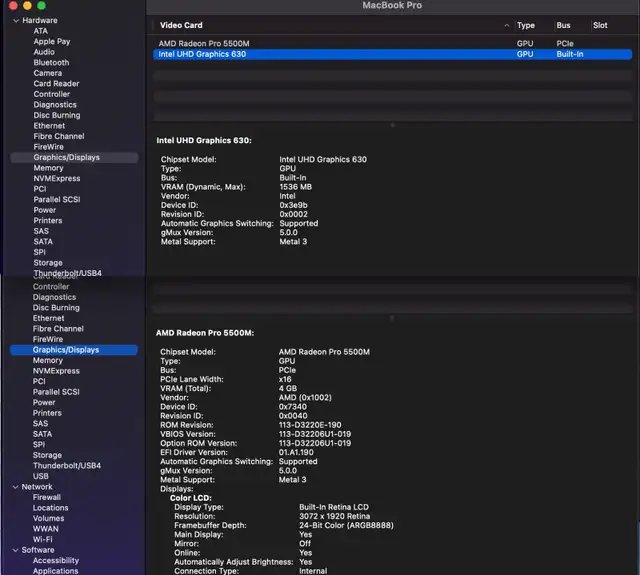Open Card Reader in the sidebar
This screenshot has width=640, height=575.
56,84
